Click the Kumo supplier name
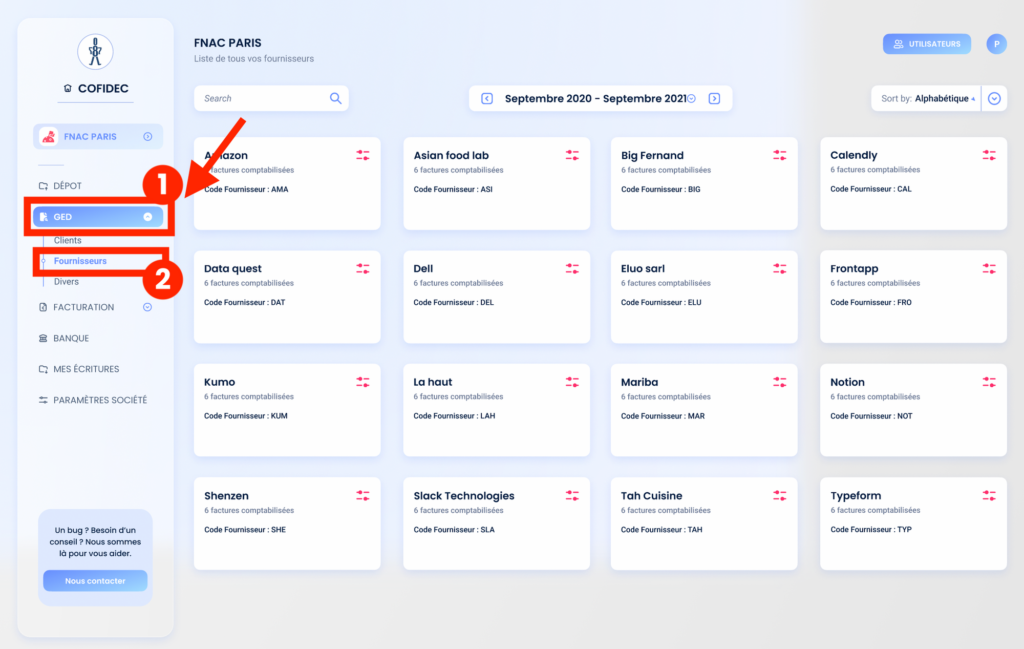1024x649 pixels. (x=219, y=382)
